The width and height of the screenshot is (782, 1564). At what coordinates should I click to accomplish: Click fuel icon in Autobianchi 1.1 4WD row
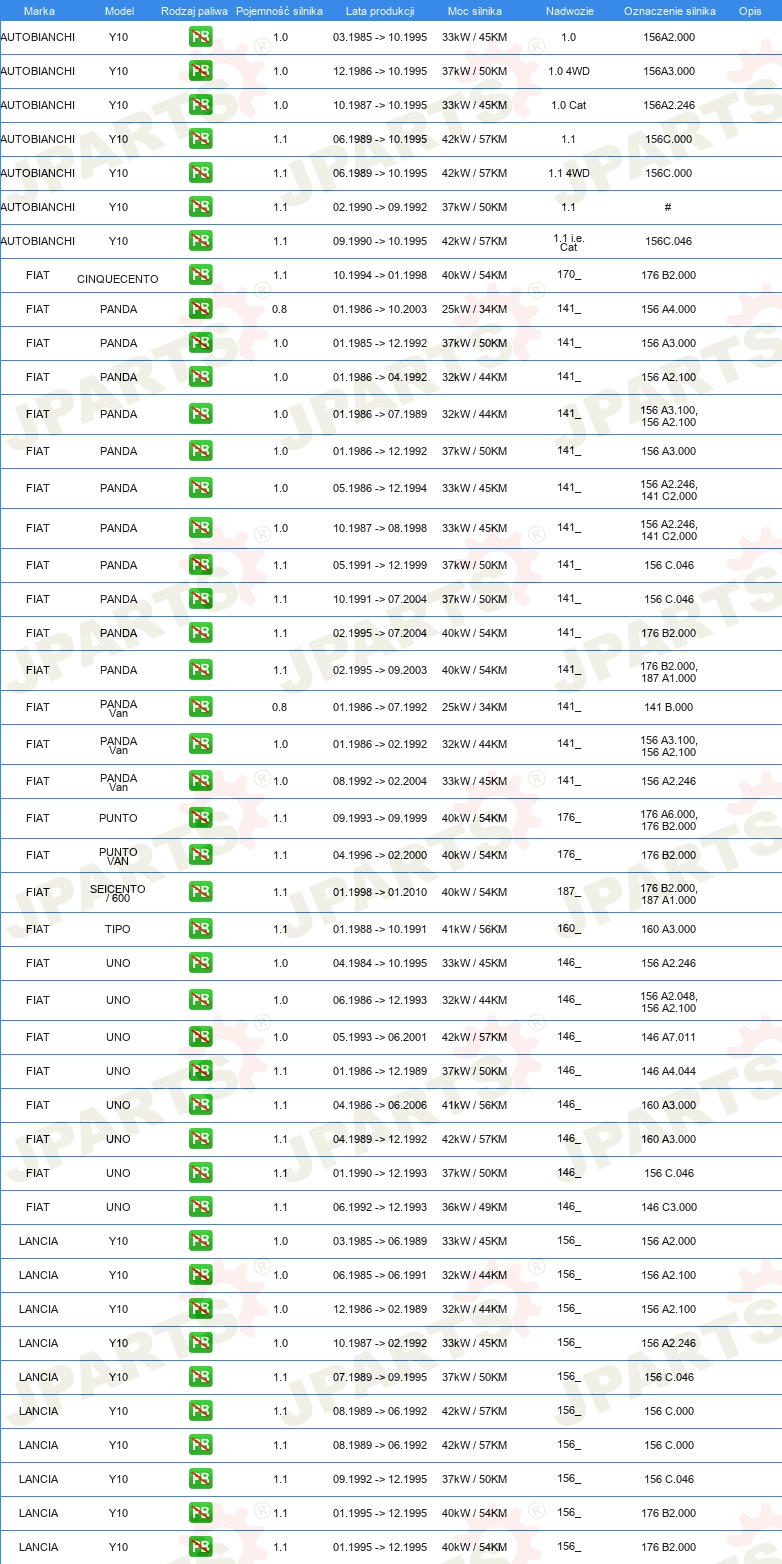click(200, 173)
